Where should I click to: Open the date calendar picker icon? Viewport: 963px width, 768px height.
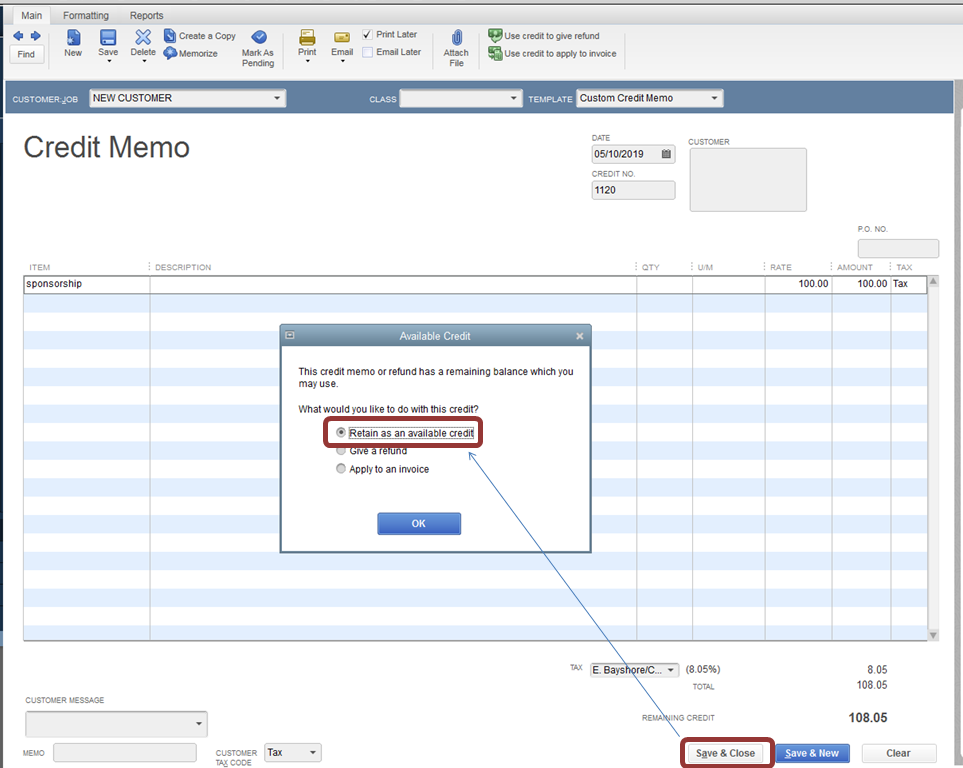pyautogui.click(x=666, y=154)
